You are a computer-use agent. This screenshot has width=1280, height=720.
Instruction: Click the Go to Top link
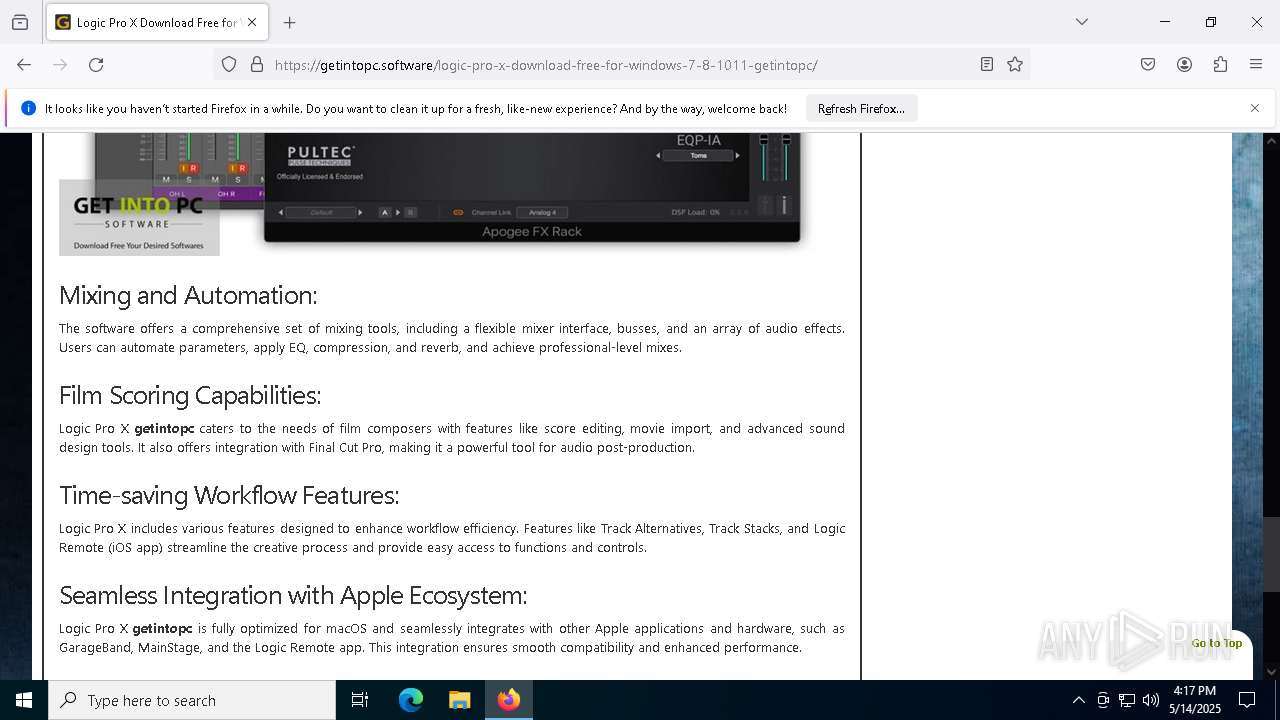point(1217,643)
